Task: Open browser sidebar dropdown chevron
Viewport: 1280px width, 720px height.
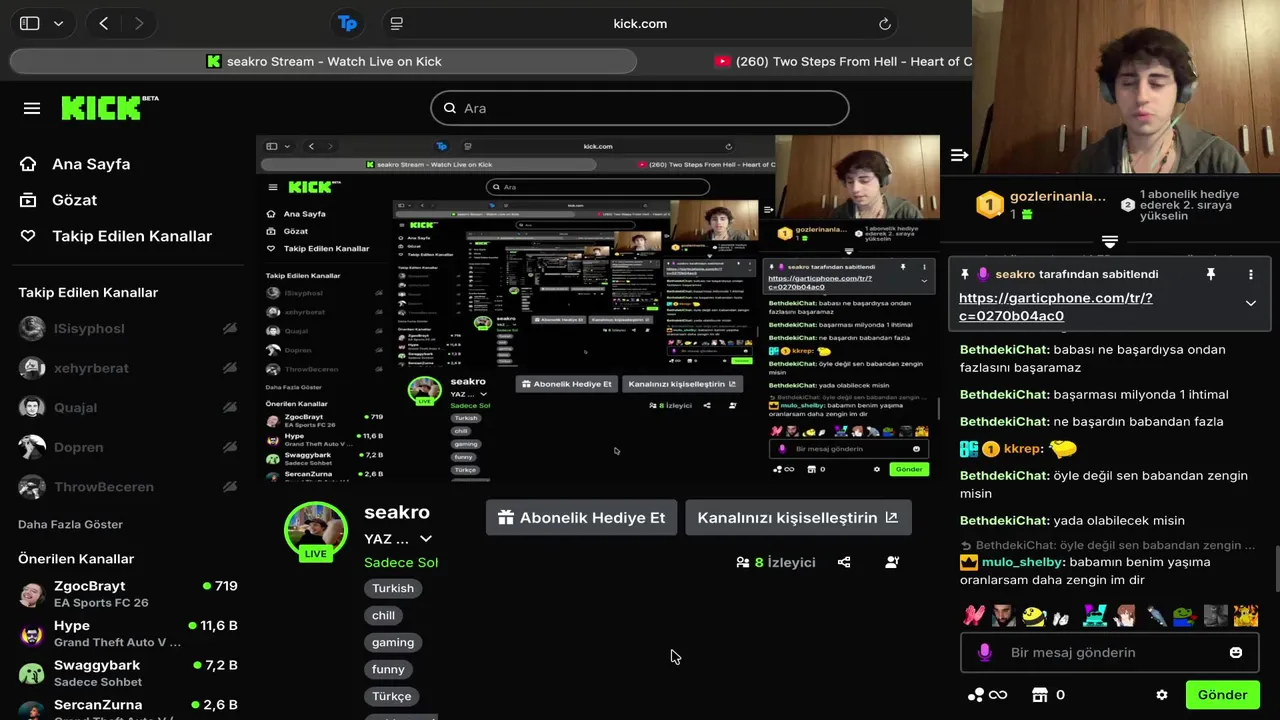Action: pyautogui.click(x=58, y=23)
